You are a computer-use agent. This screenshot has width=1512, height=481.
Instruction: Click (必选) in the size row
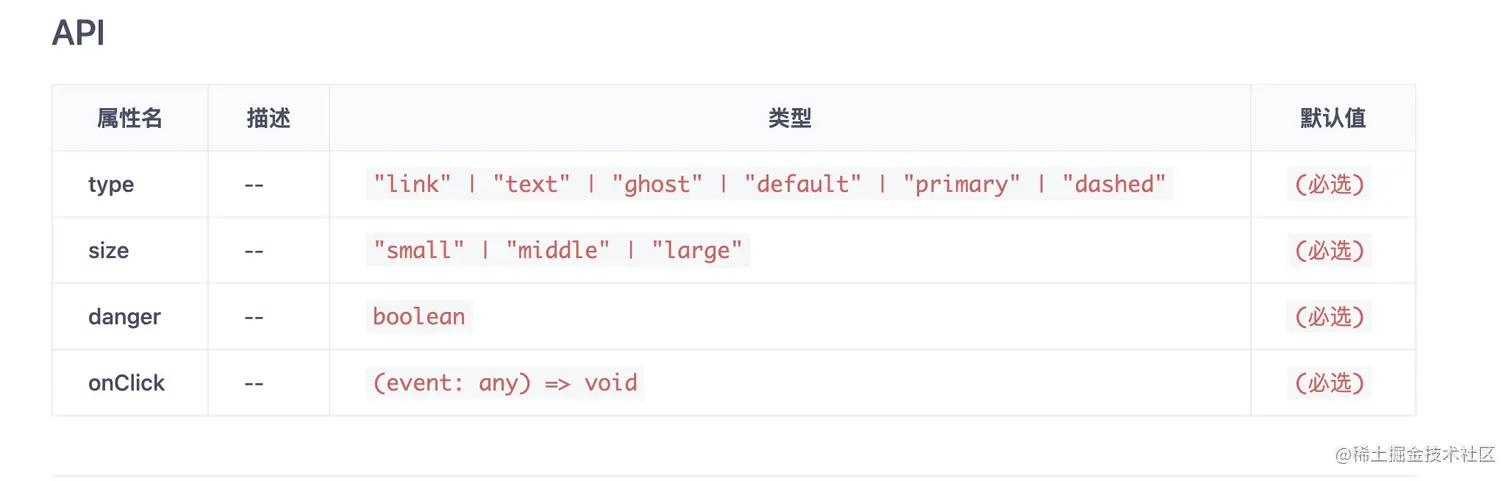[1329, 251]
